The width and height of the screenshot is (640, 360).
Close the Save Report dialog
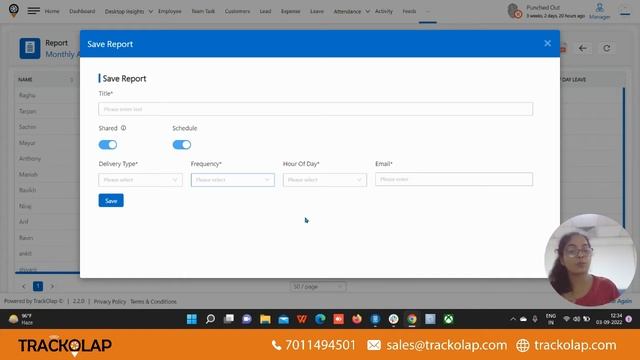(547, 43)
